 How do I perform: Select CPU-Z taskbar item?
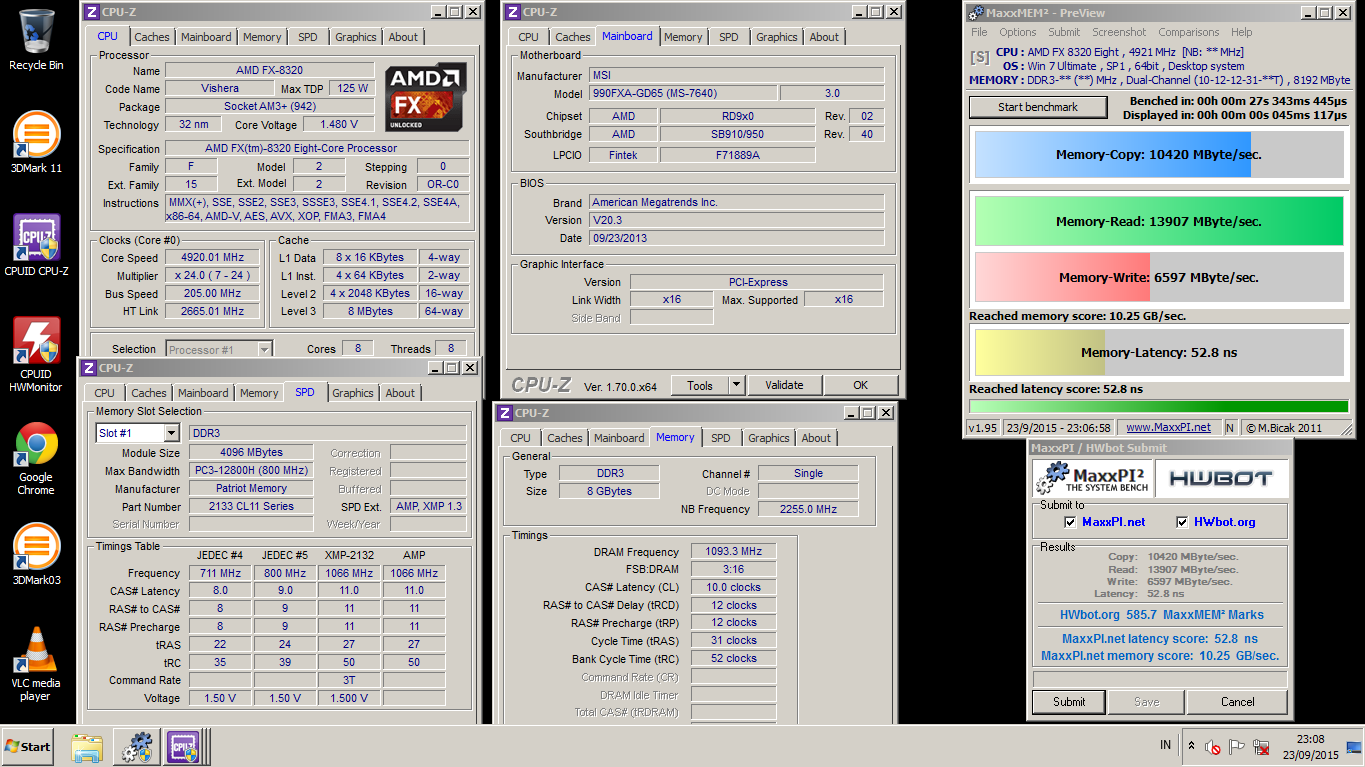click(x=184, y=747)
